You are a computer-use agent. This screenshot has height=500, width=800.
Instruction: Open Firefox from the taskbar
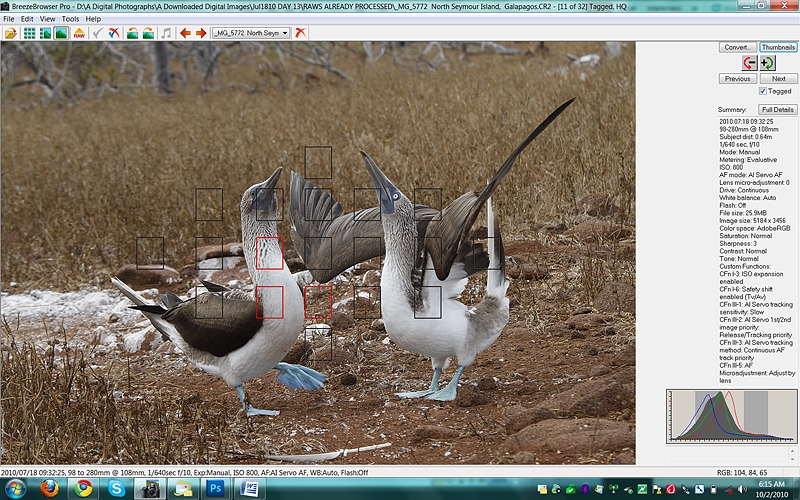[49, 489]
